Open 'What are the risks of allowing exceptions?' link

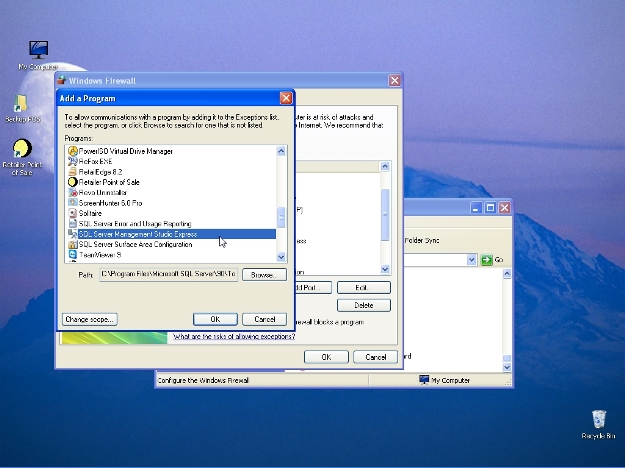click(x=234, y=336)
